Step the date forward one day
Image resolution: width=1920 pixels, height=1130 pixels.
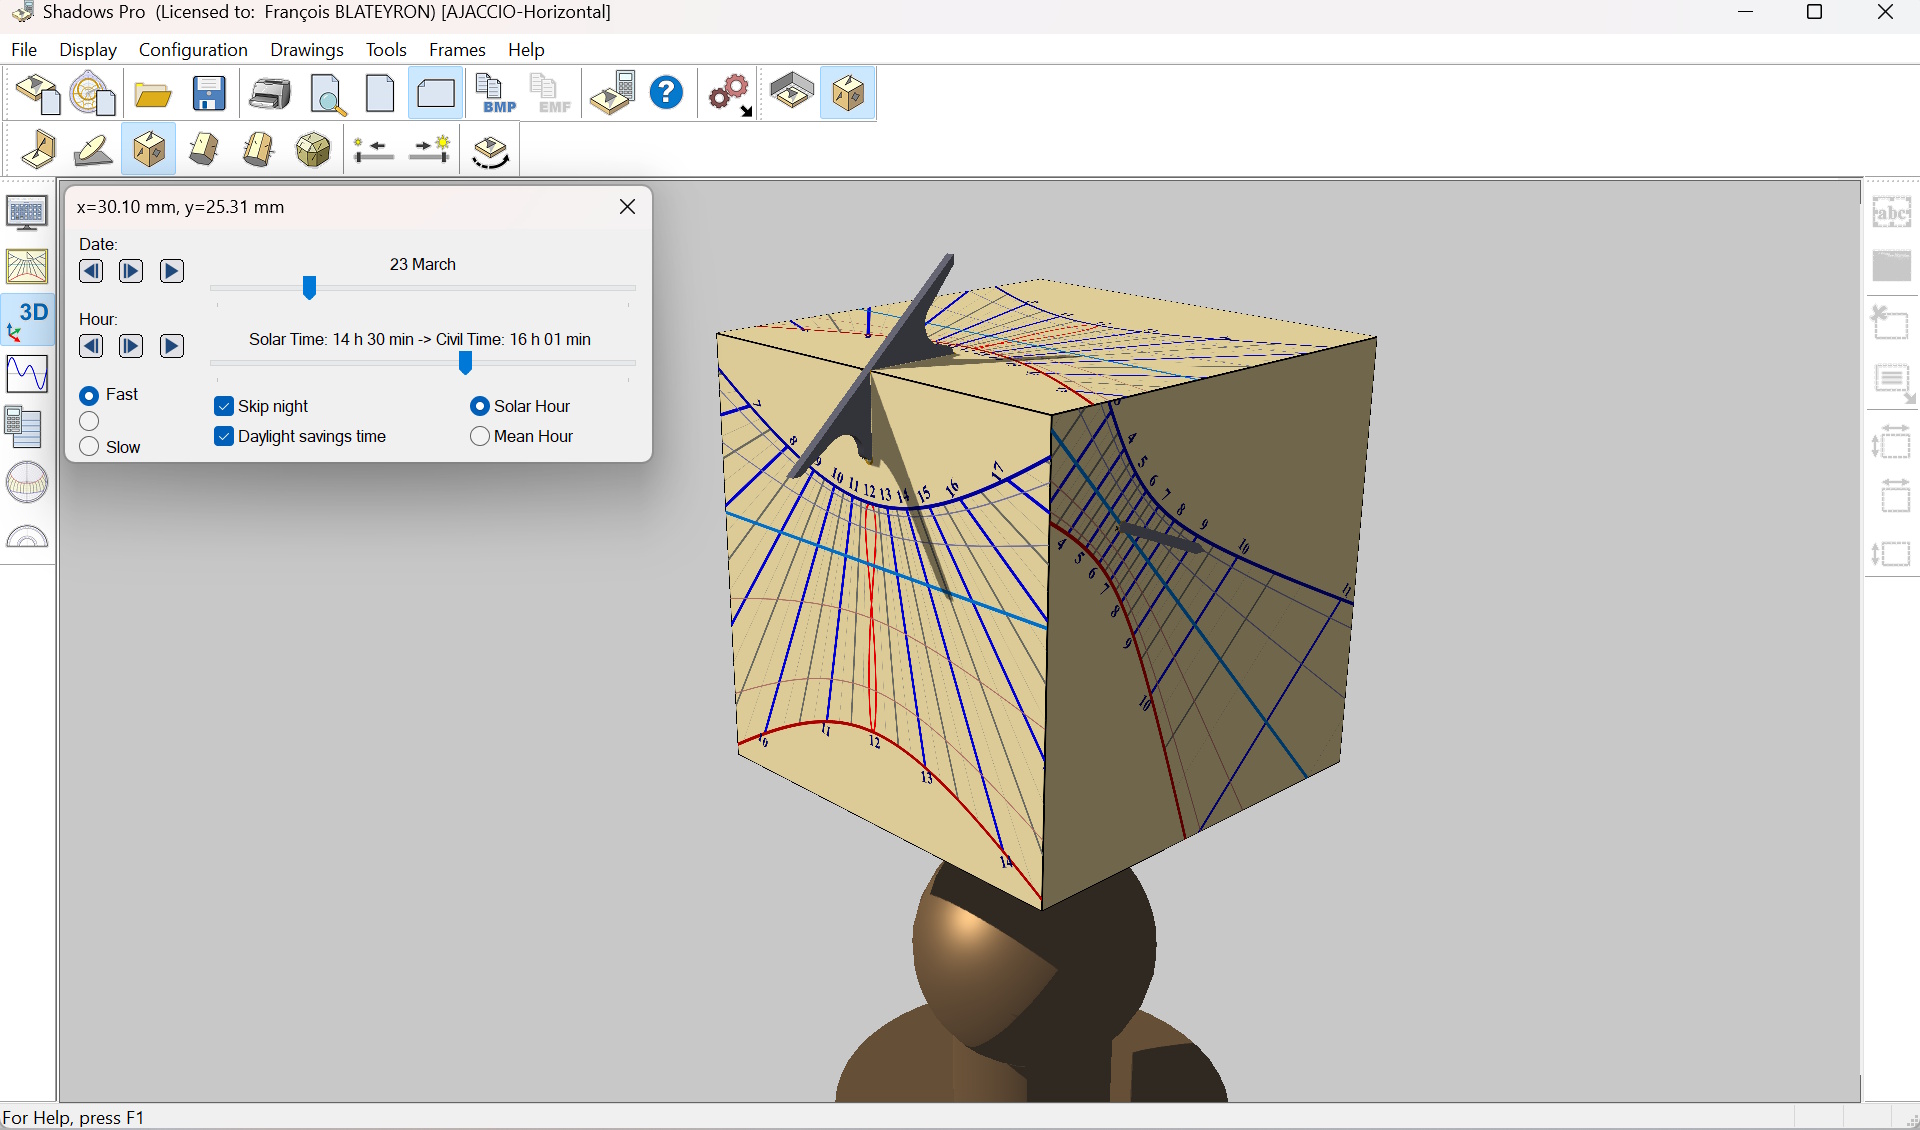131,271
